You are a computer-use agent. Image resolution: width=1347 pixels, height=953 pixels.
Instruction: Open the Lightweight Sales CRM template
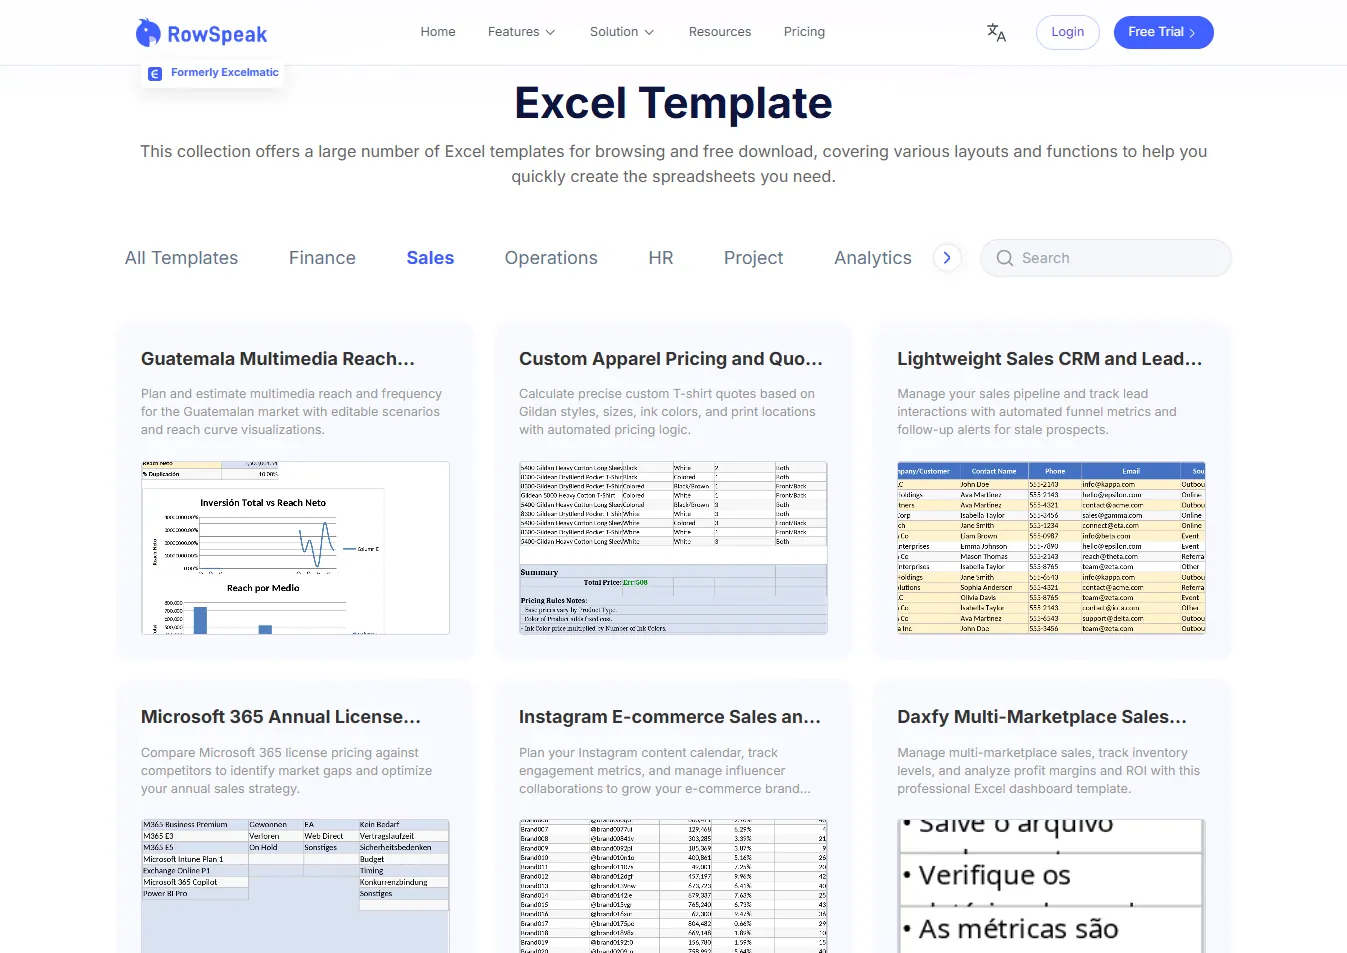click(x=1050, y=358)
